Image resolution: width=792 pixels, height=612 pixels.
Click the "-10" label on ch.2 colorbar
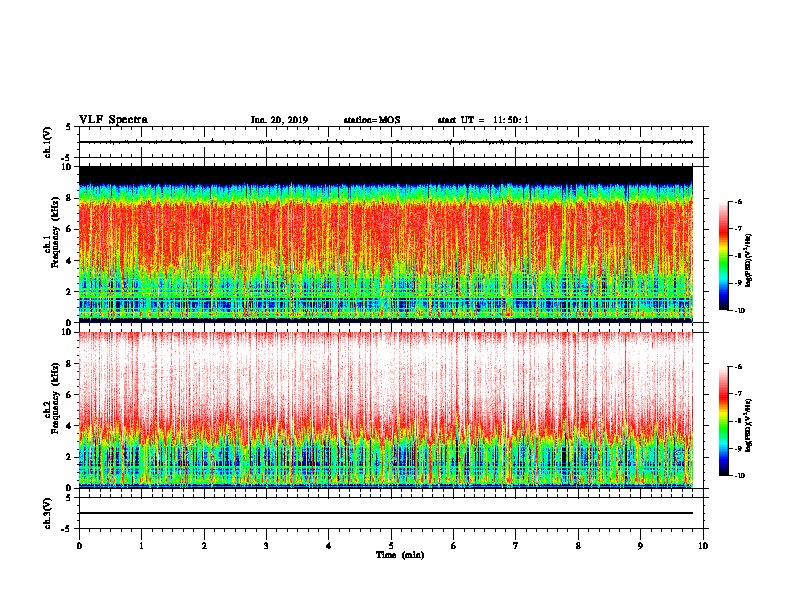739,476
